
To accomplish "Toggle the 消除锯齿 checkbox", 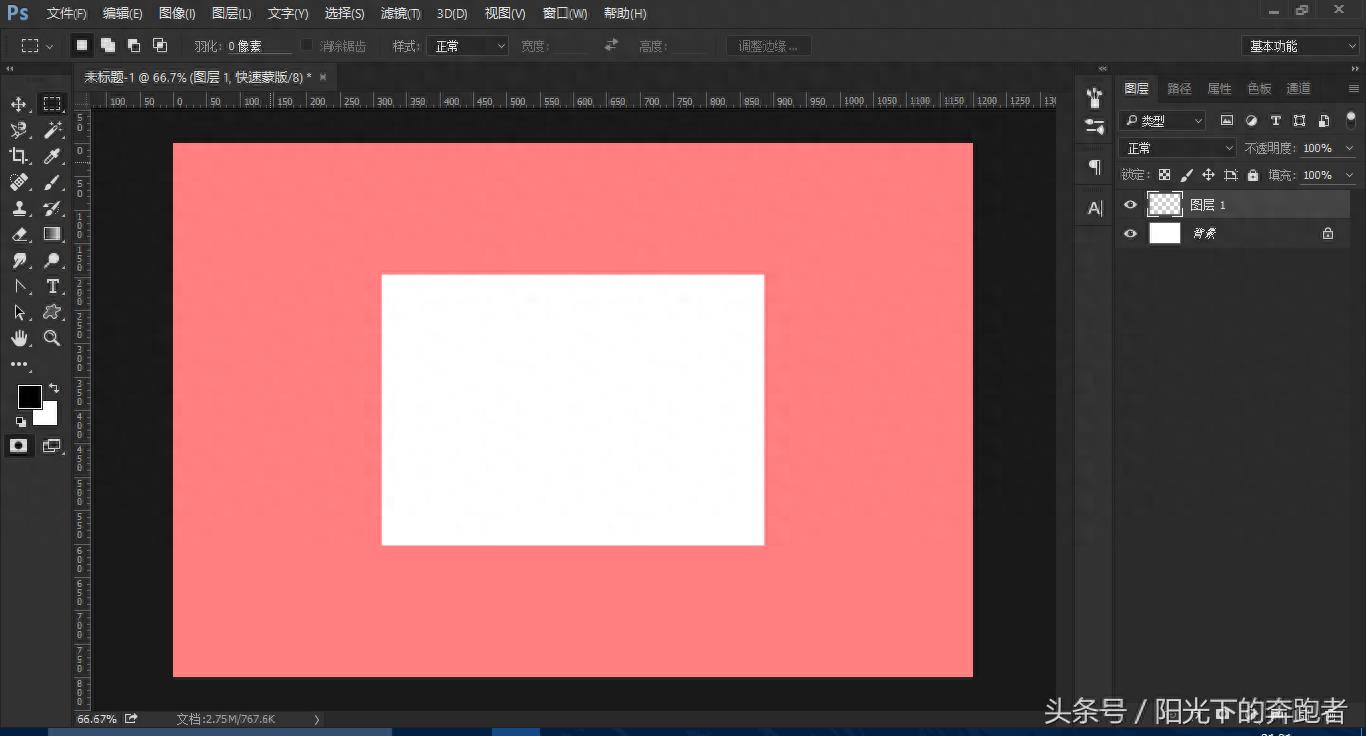I will (x=307, y=45).
